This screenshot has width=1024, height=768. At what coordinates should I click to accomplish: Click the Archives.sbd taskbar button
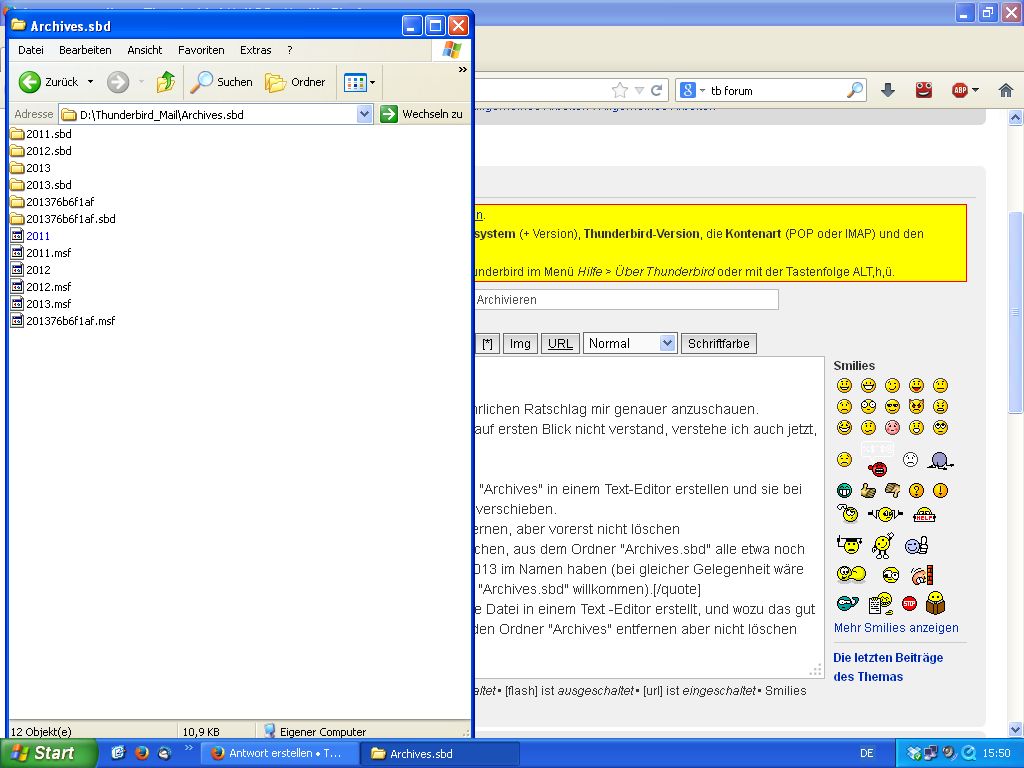click(x=440, y=753)
